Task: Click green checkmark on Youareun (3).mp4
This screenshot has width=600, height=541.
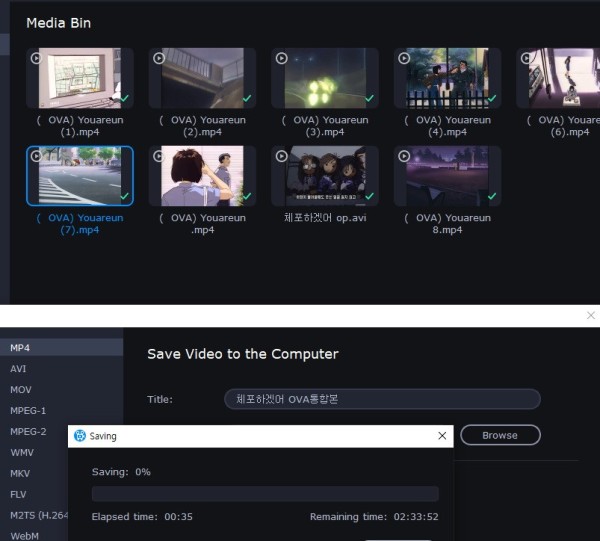Action: tap(370, 98)
